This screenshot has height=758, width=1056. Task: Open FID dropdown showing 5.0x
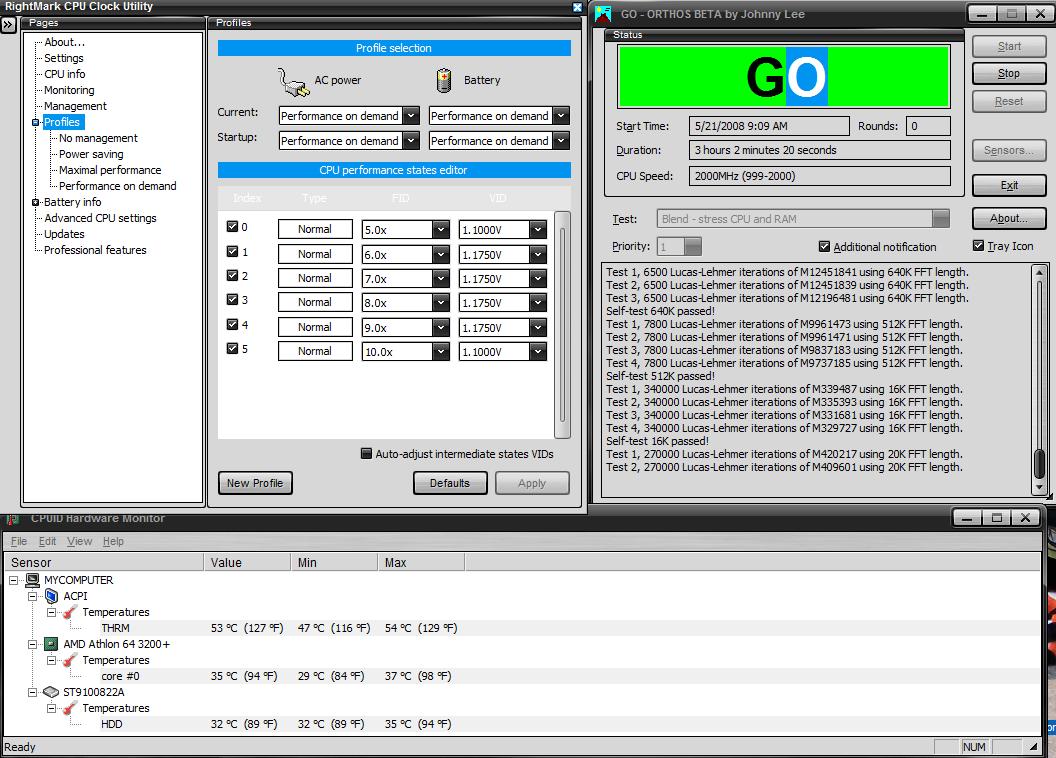[440, 230]
